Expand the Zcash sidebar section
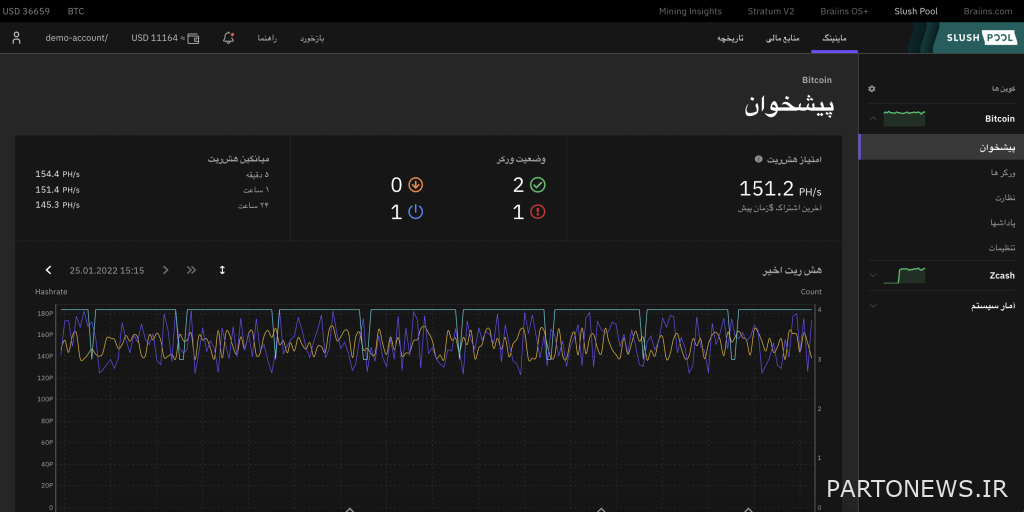The image size is (1024, 512). pos(873,276)
